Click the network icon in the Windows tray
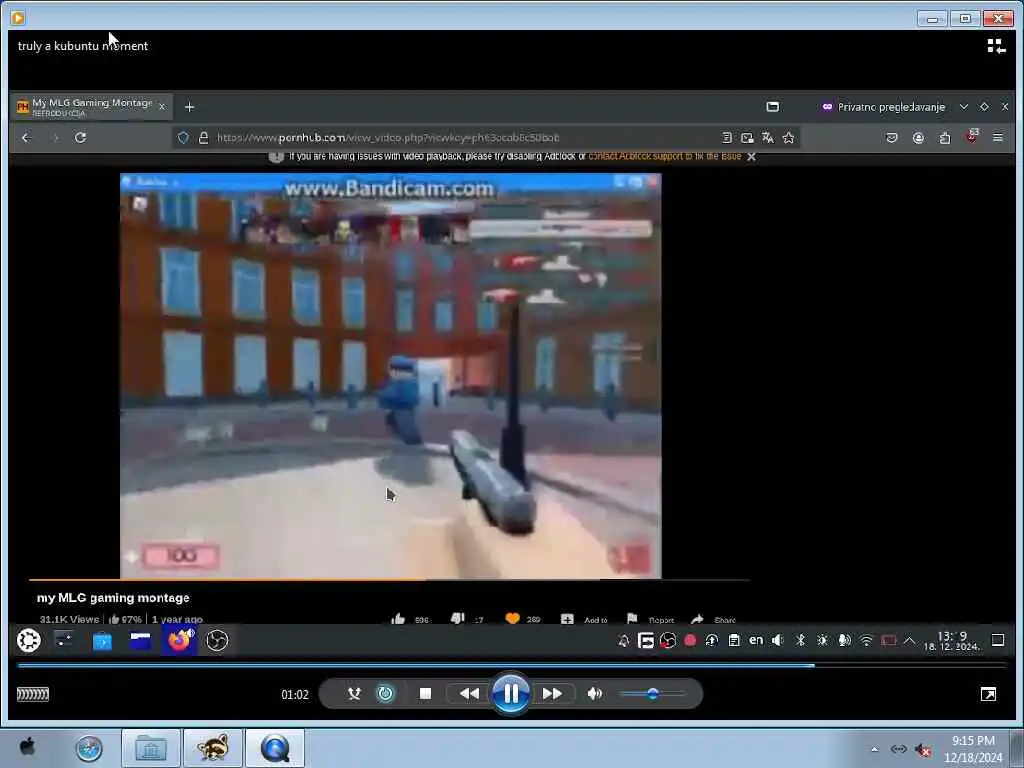Screen dimensions: 1024x768 [899, 749]
